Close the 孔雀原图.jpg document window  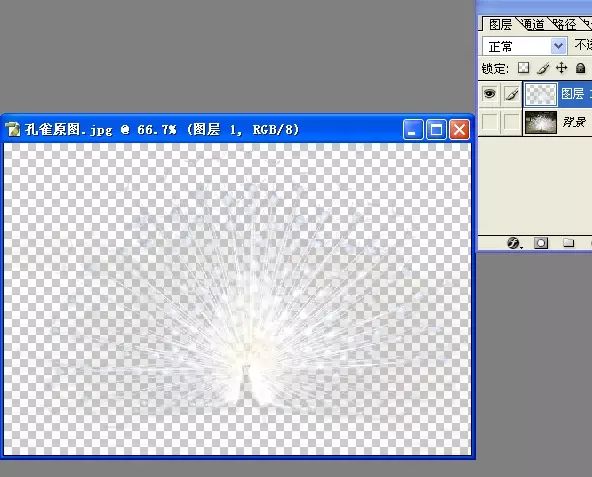coord(459,130)
